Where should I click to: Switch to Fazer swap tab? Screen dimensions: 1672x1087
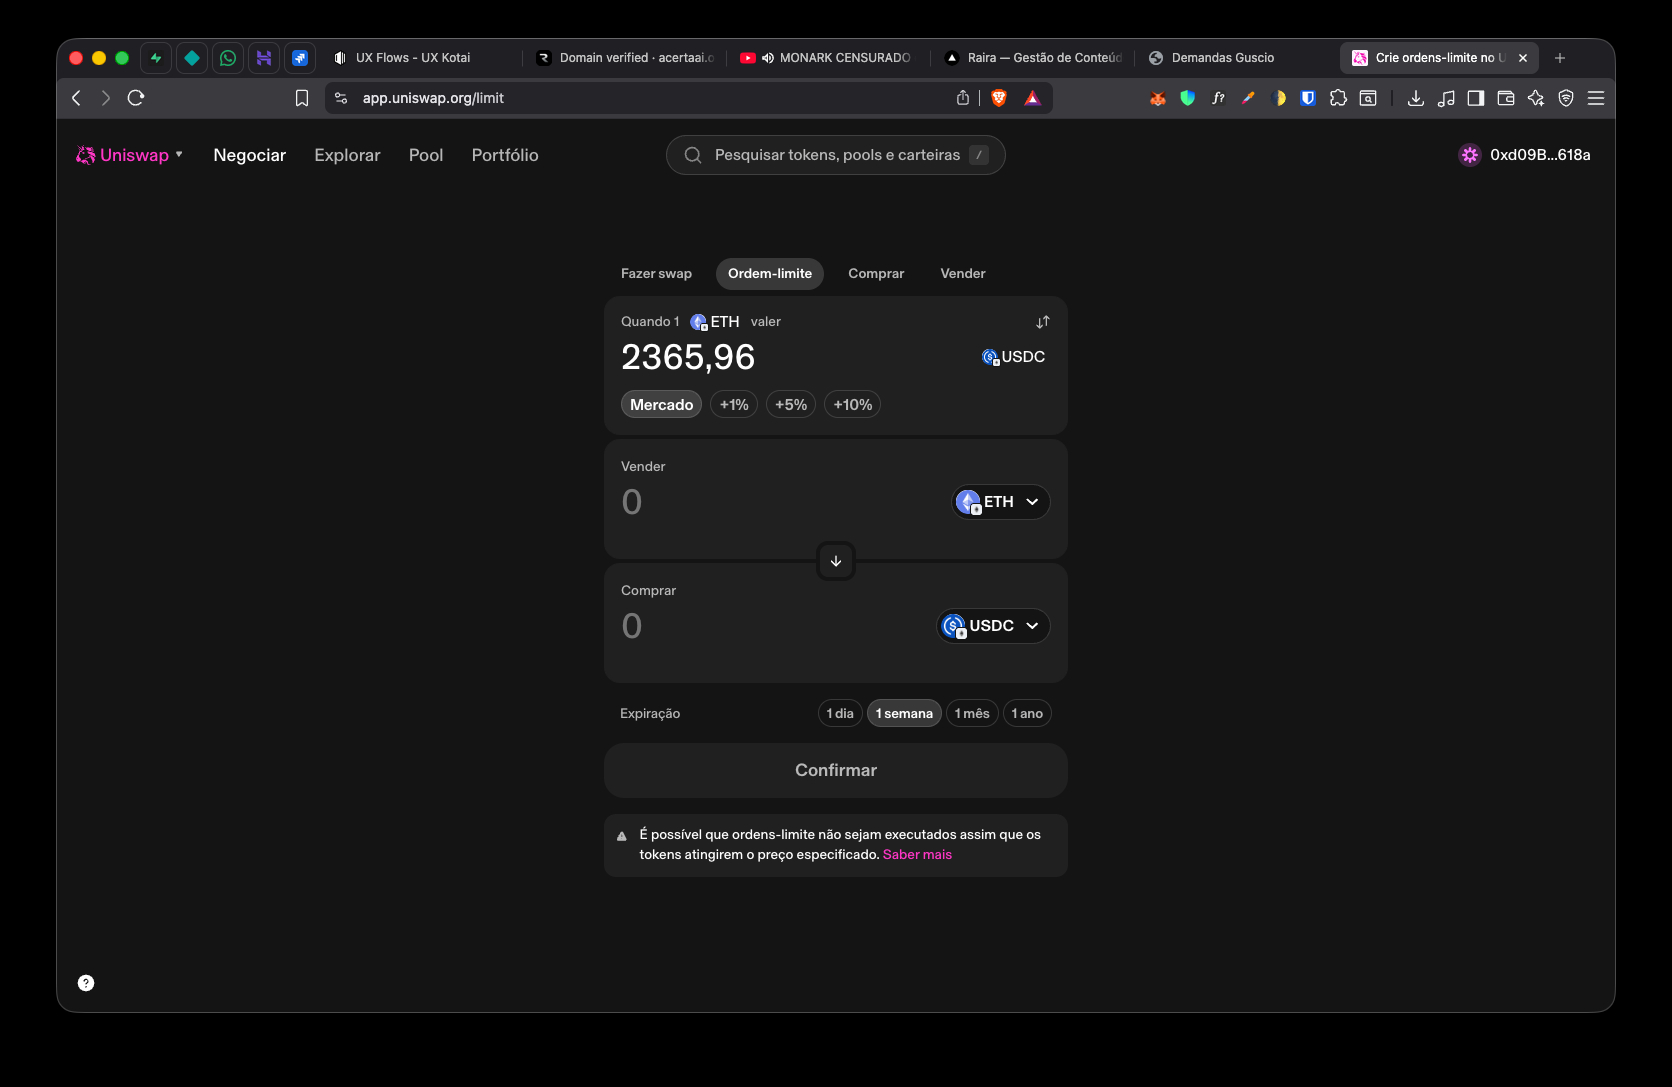[656, 274]
